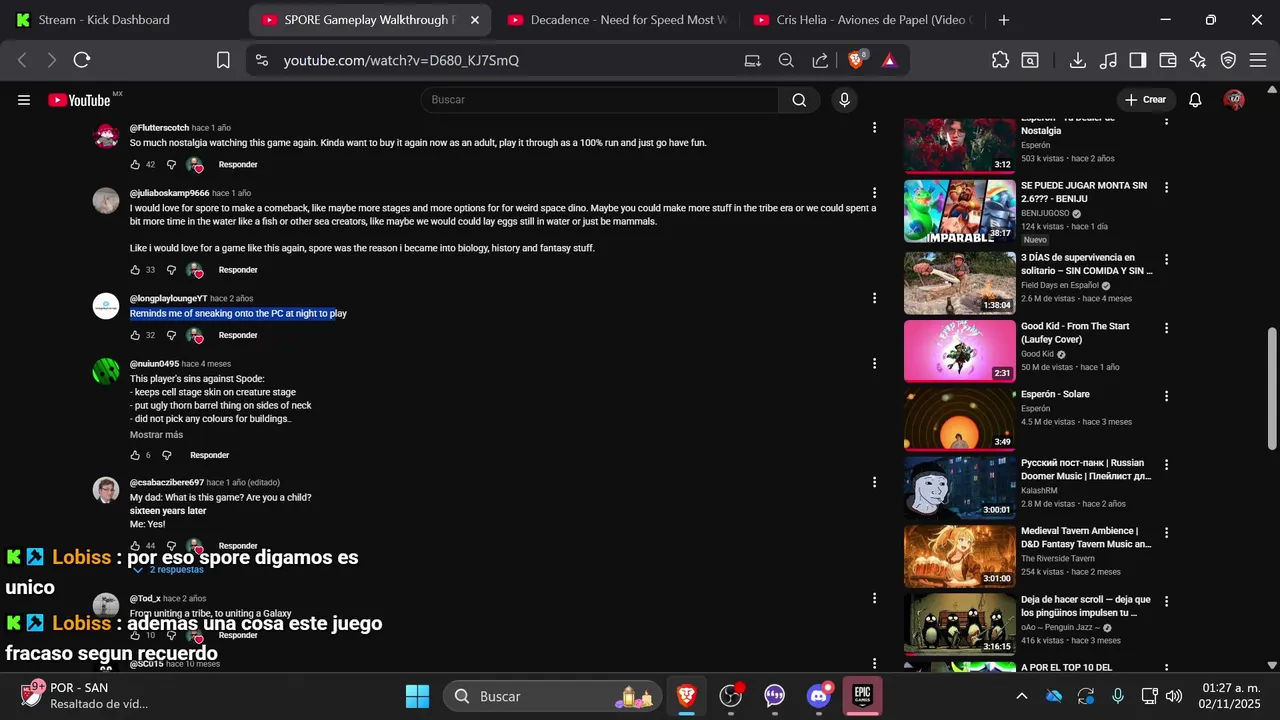Viewport: 1280px width, 720px height.
Task: Open the @nuiun0495 channel link
Action: pyautogui.click(x=154, y=364)
